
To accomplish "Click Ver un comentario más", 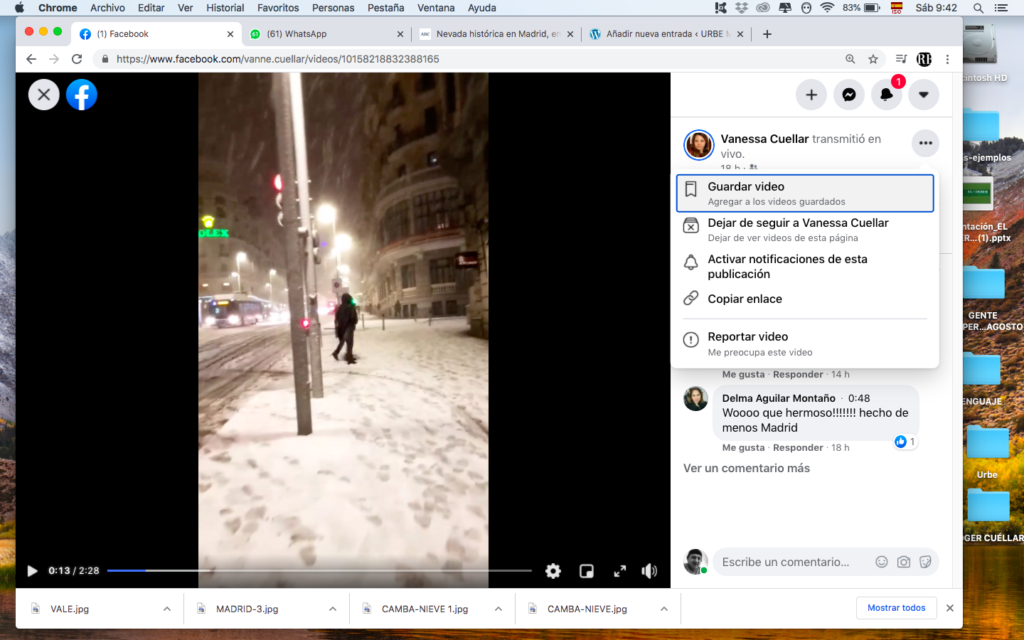I will [746, 468].
